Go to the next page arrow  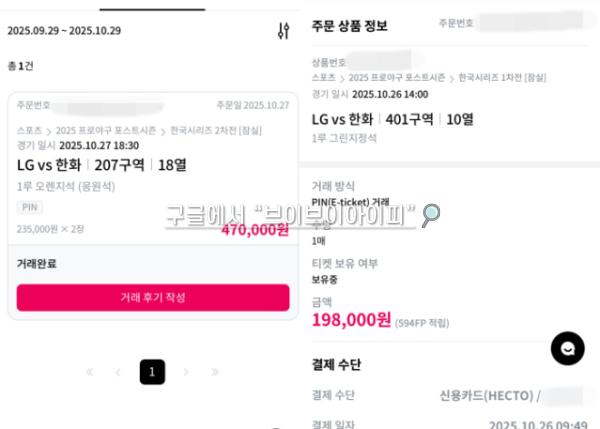click(185, 372)
